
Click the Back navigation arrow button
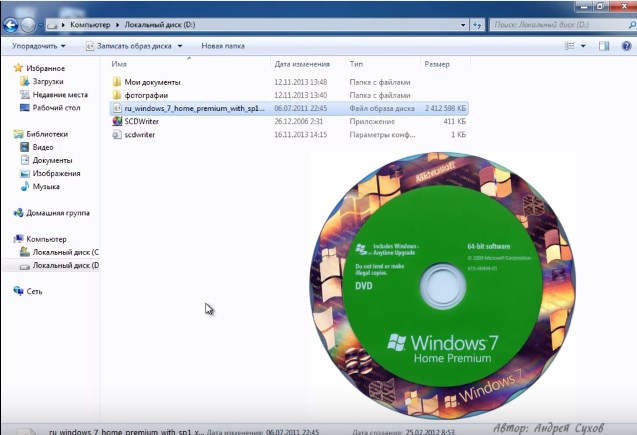[11, 25]
